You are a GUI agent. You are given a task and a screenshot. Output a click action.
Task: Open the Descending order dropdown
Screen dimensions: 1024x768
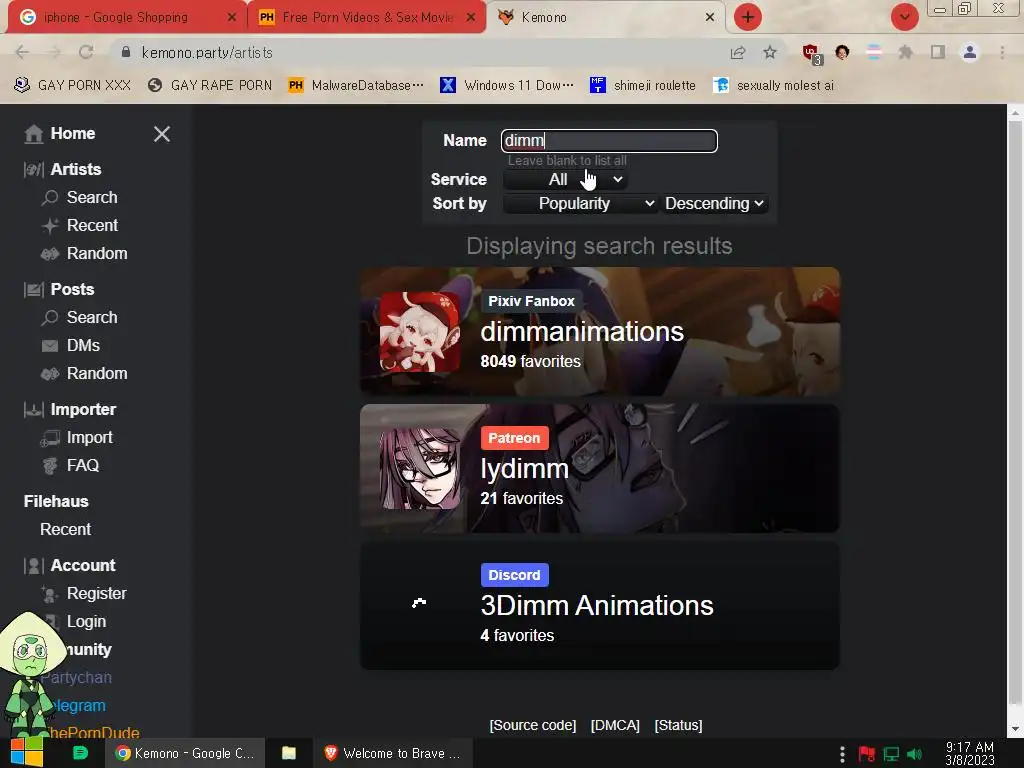714,204
